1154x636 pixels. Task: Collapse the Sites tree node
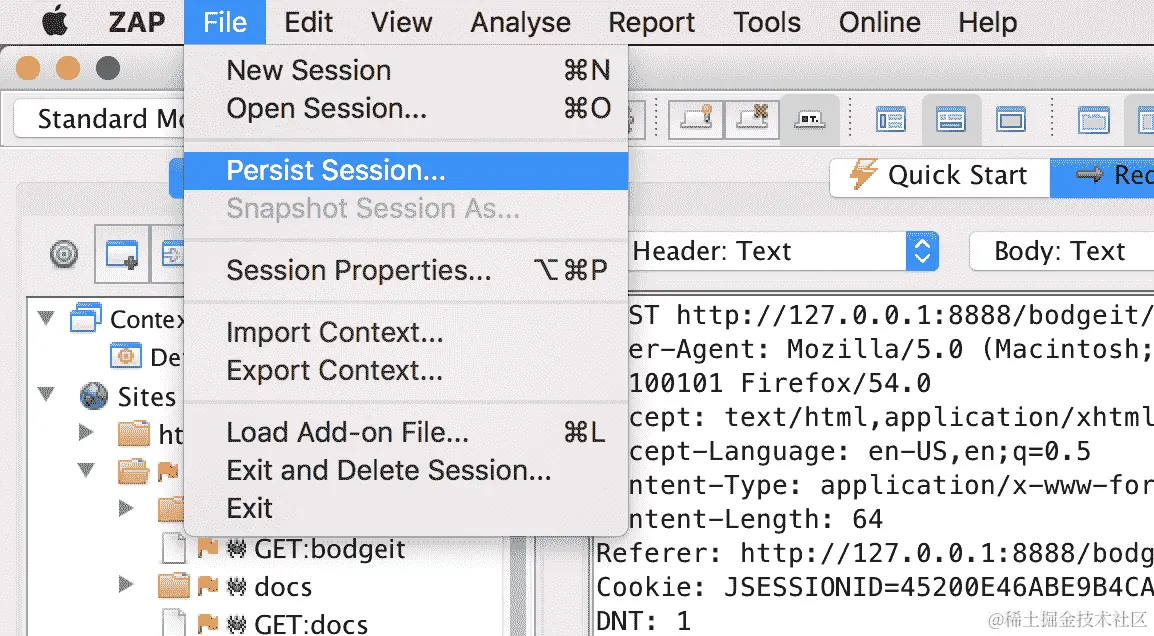click(x=46, y=395)
